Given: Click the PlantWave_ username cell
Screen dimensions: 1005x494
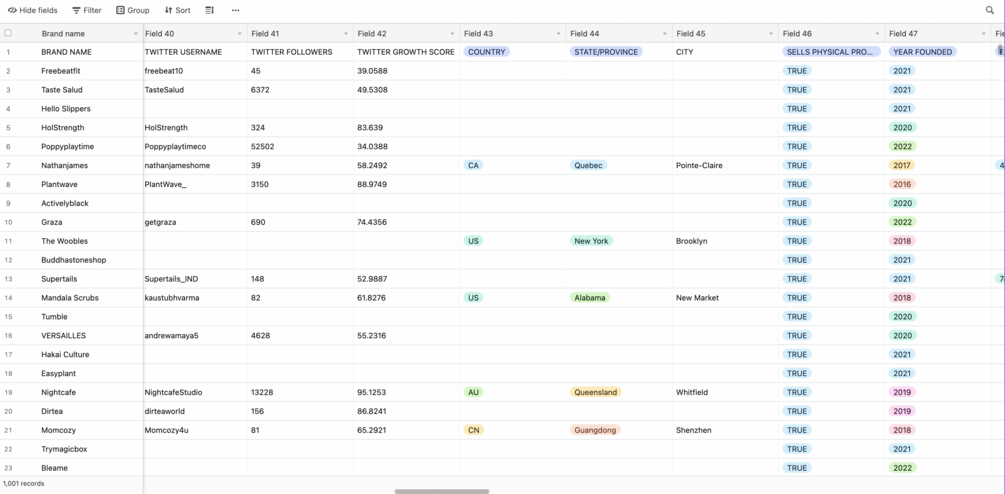Looking at the screenshot, I should coord(195,185).
